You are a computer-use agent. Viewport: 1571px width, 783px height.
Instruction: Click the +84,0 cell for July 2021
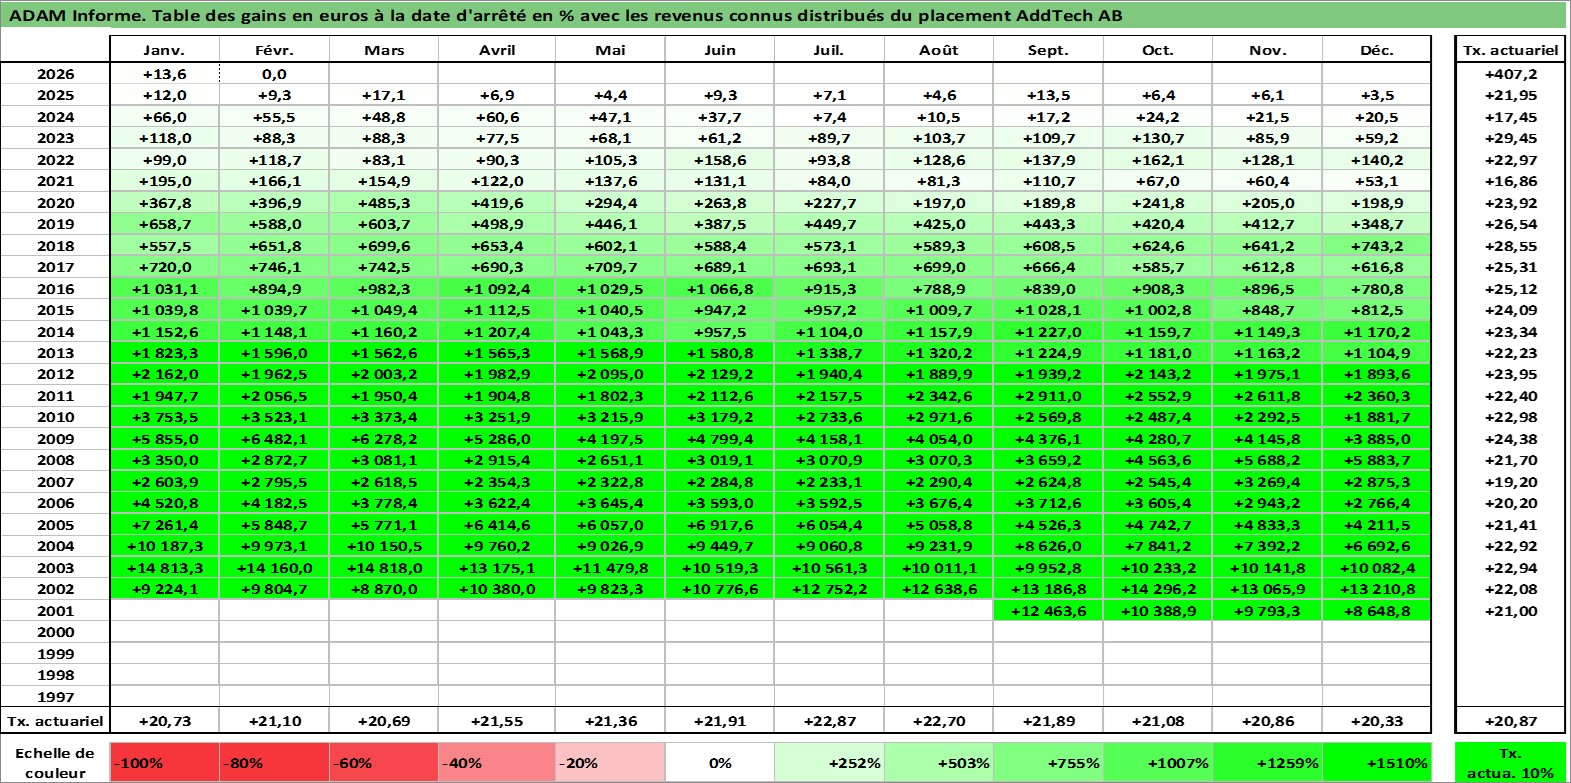point(829,181)
